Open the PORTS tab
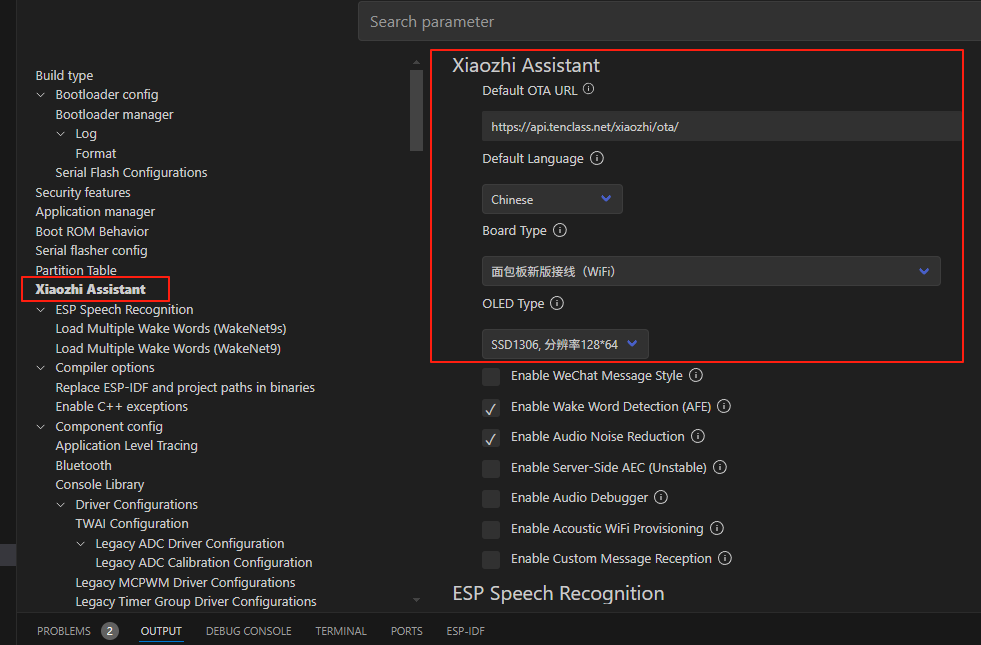 tap(407, 631)
